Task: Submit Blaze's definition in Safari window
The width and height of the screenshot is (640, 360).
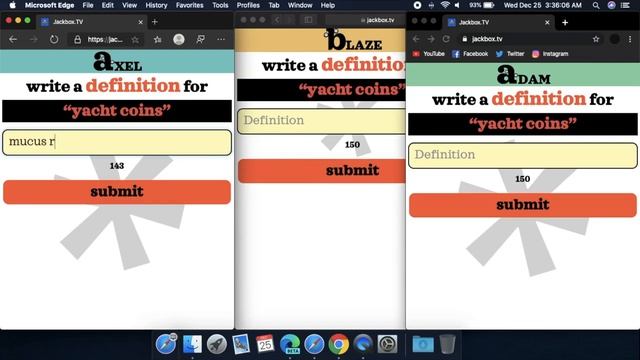Action: coord(322,171)
